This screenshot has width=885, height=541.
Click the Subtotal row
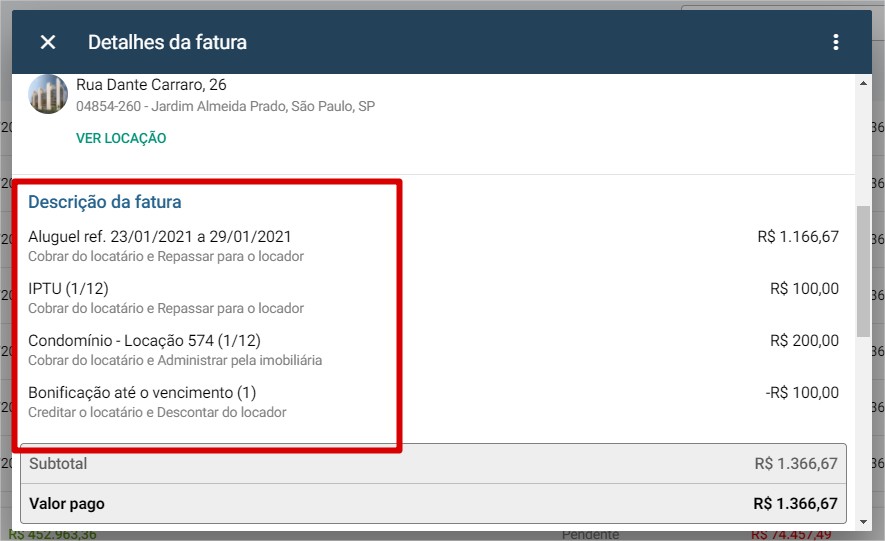click(x=433, y=464)
